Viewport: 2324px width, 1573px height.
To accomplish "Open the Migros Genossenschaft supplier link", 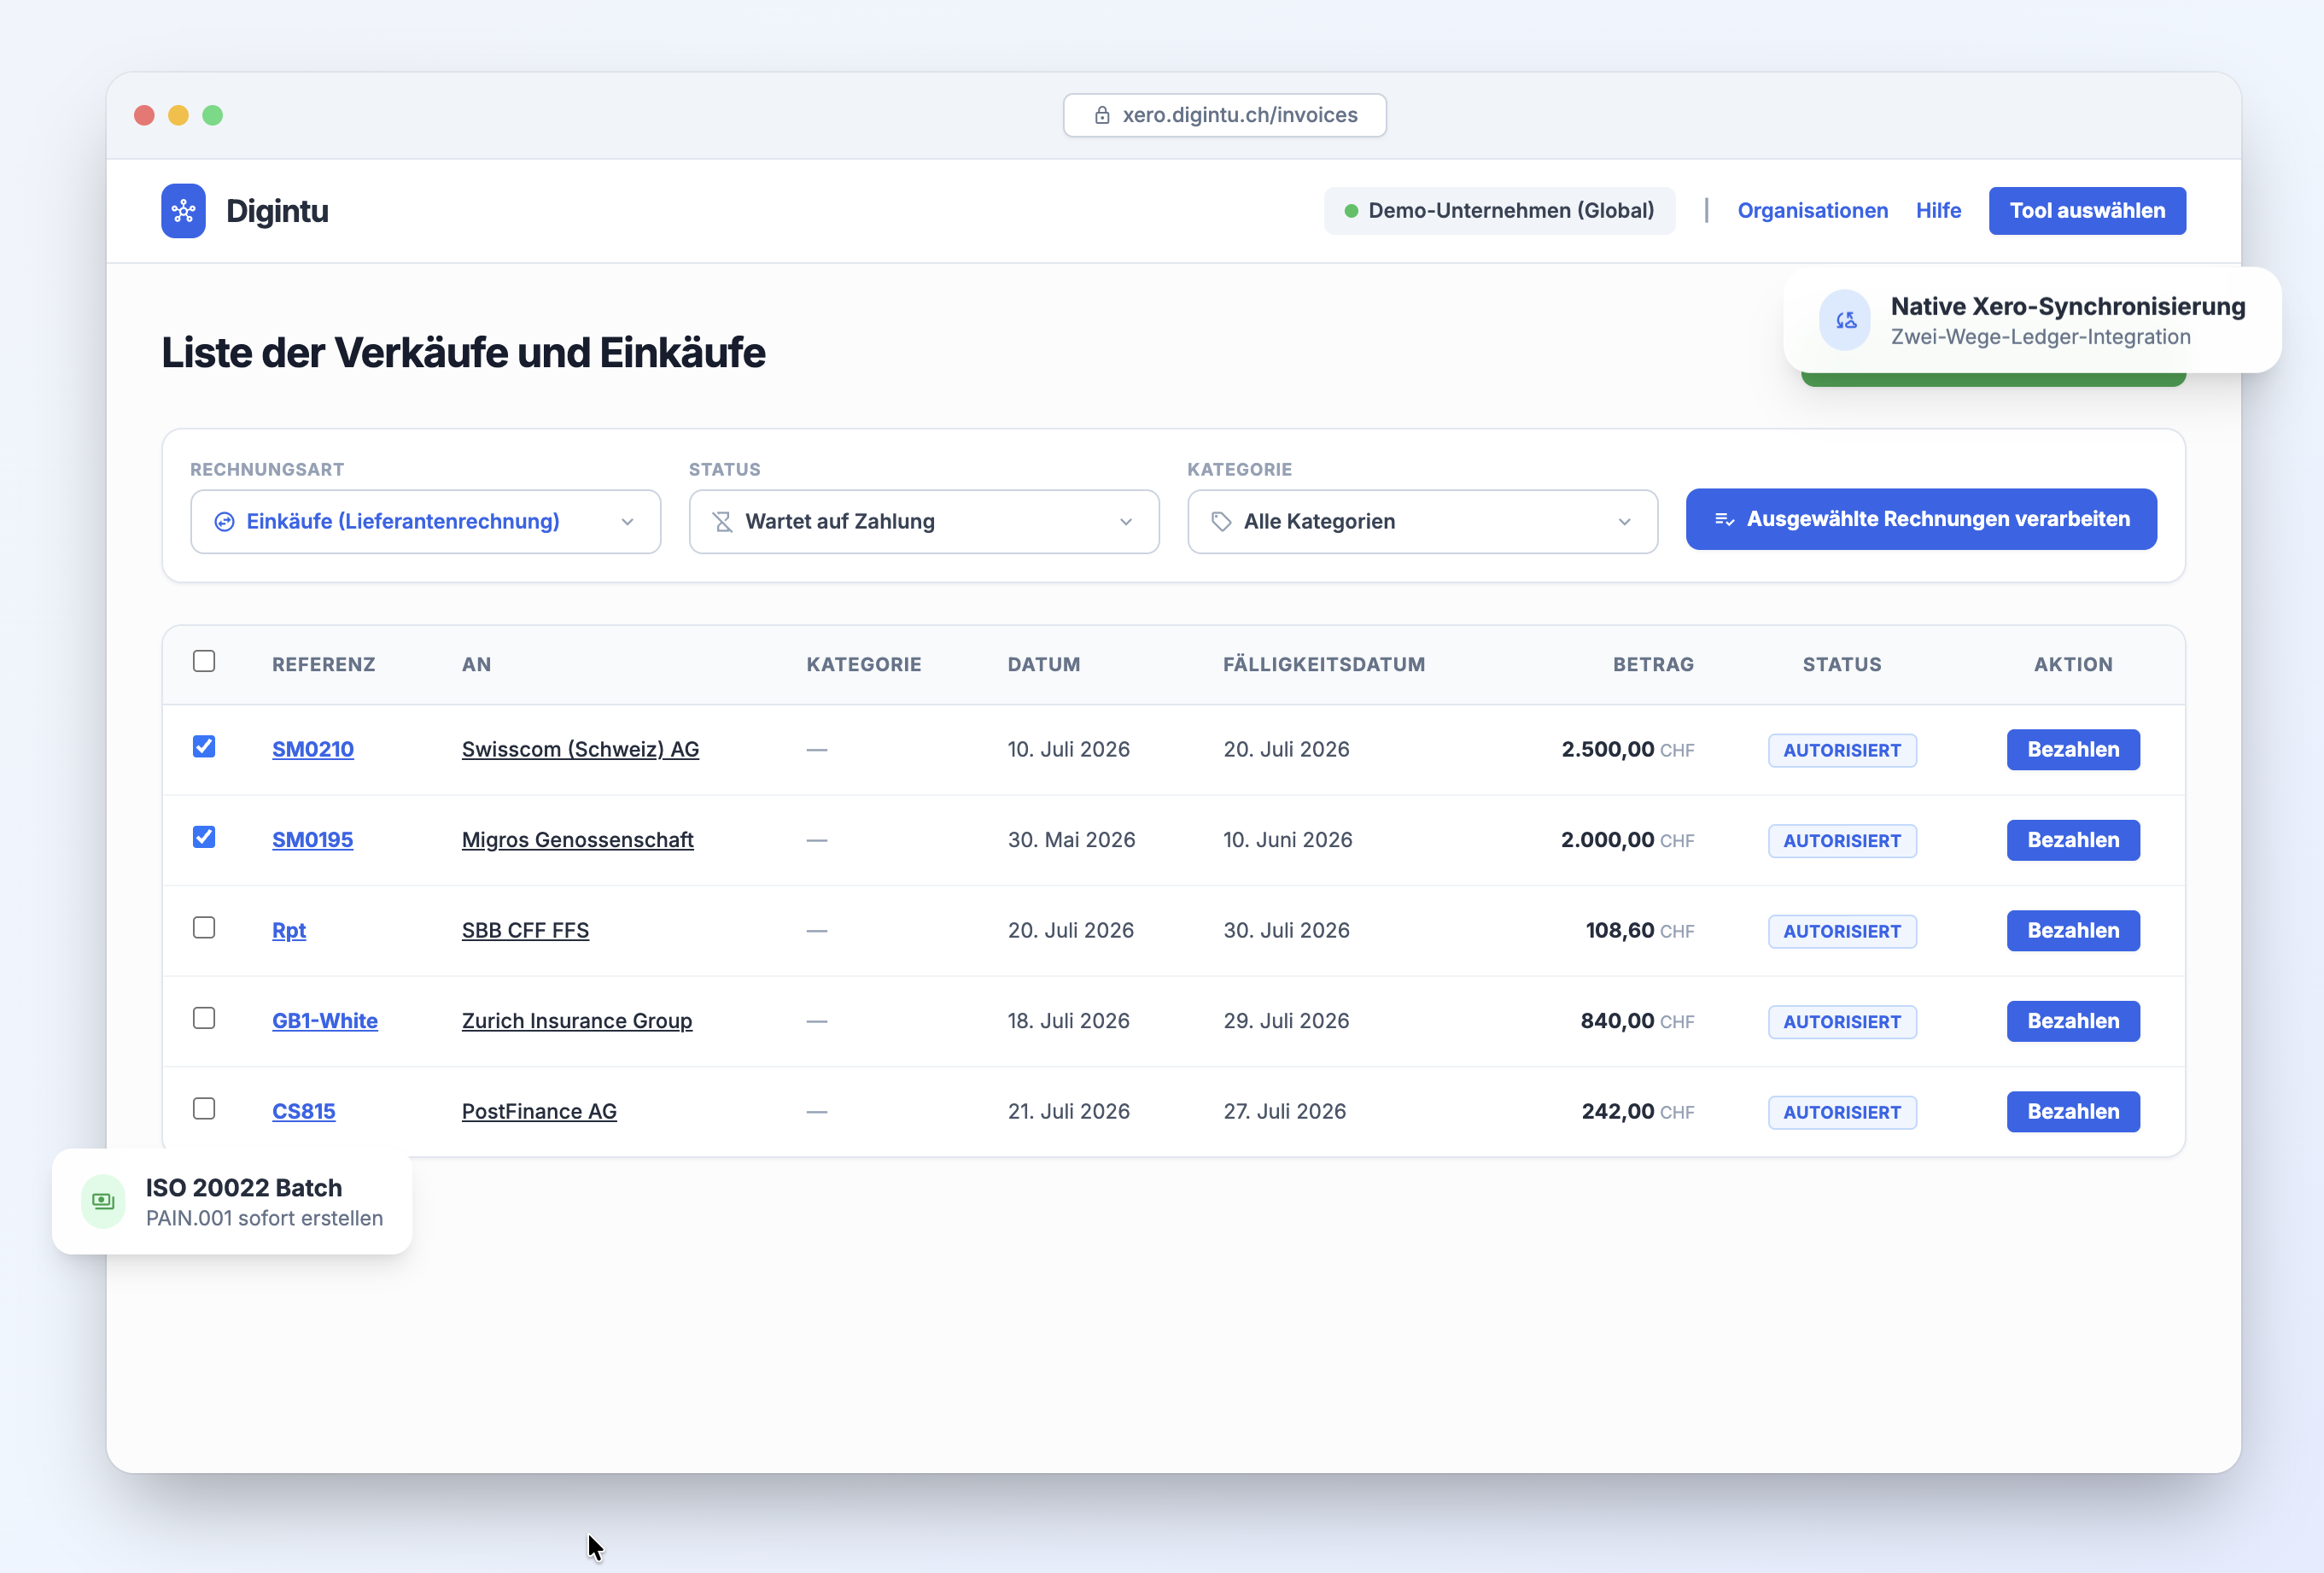I will point(578,840).
